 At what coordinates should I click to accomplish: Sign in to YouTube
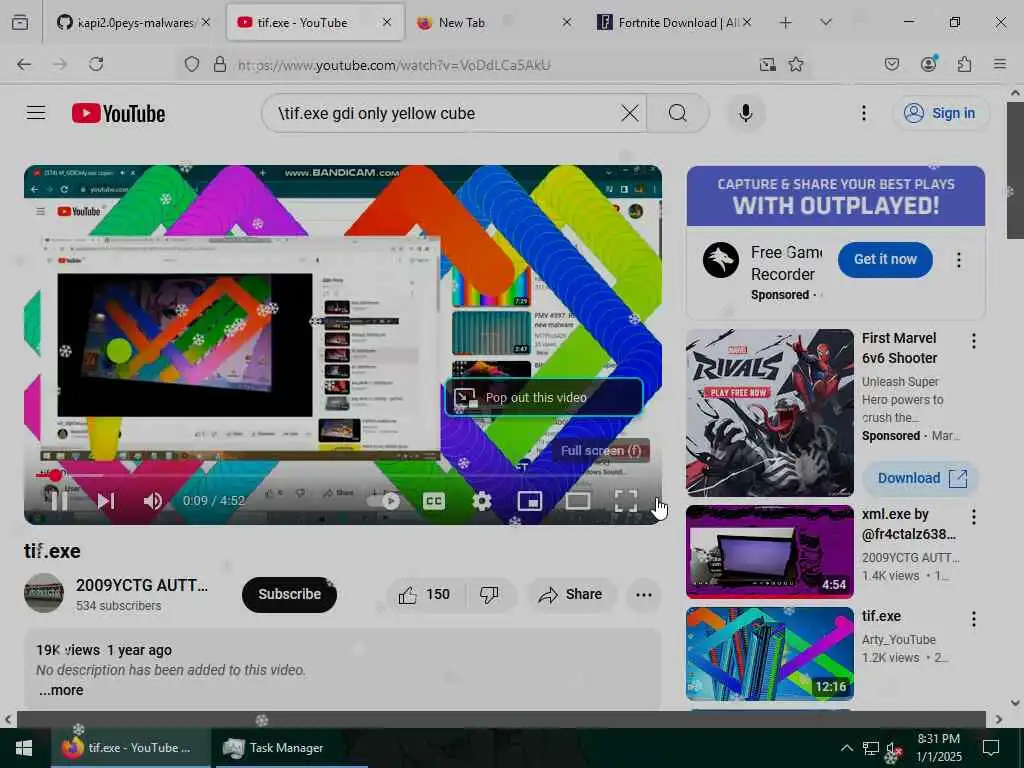940,113
